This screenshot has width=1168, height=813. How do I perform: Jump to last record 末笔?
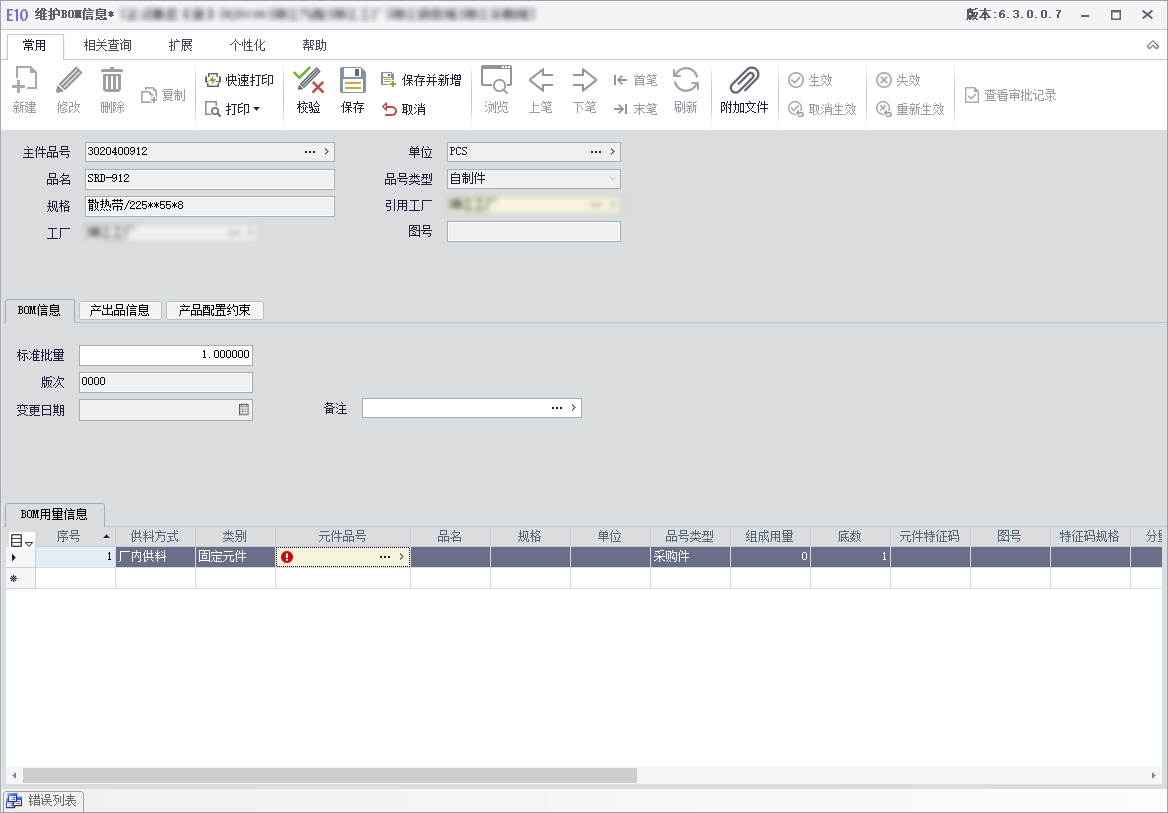coord(635,109)
